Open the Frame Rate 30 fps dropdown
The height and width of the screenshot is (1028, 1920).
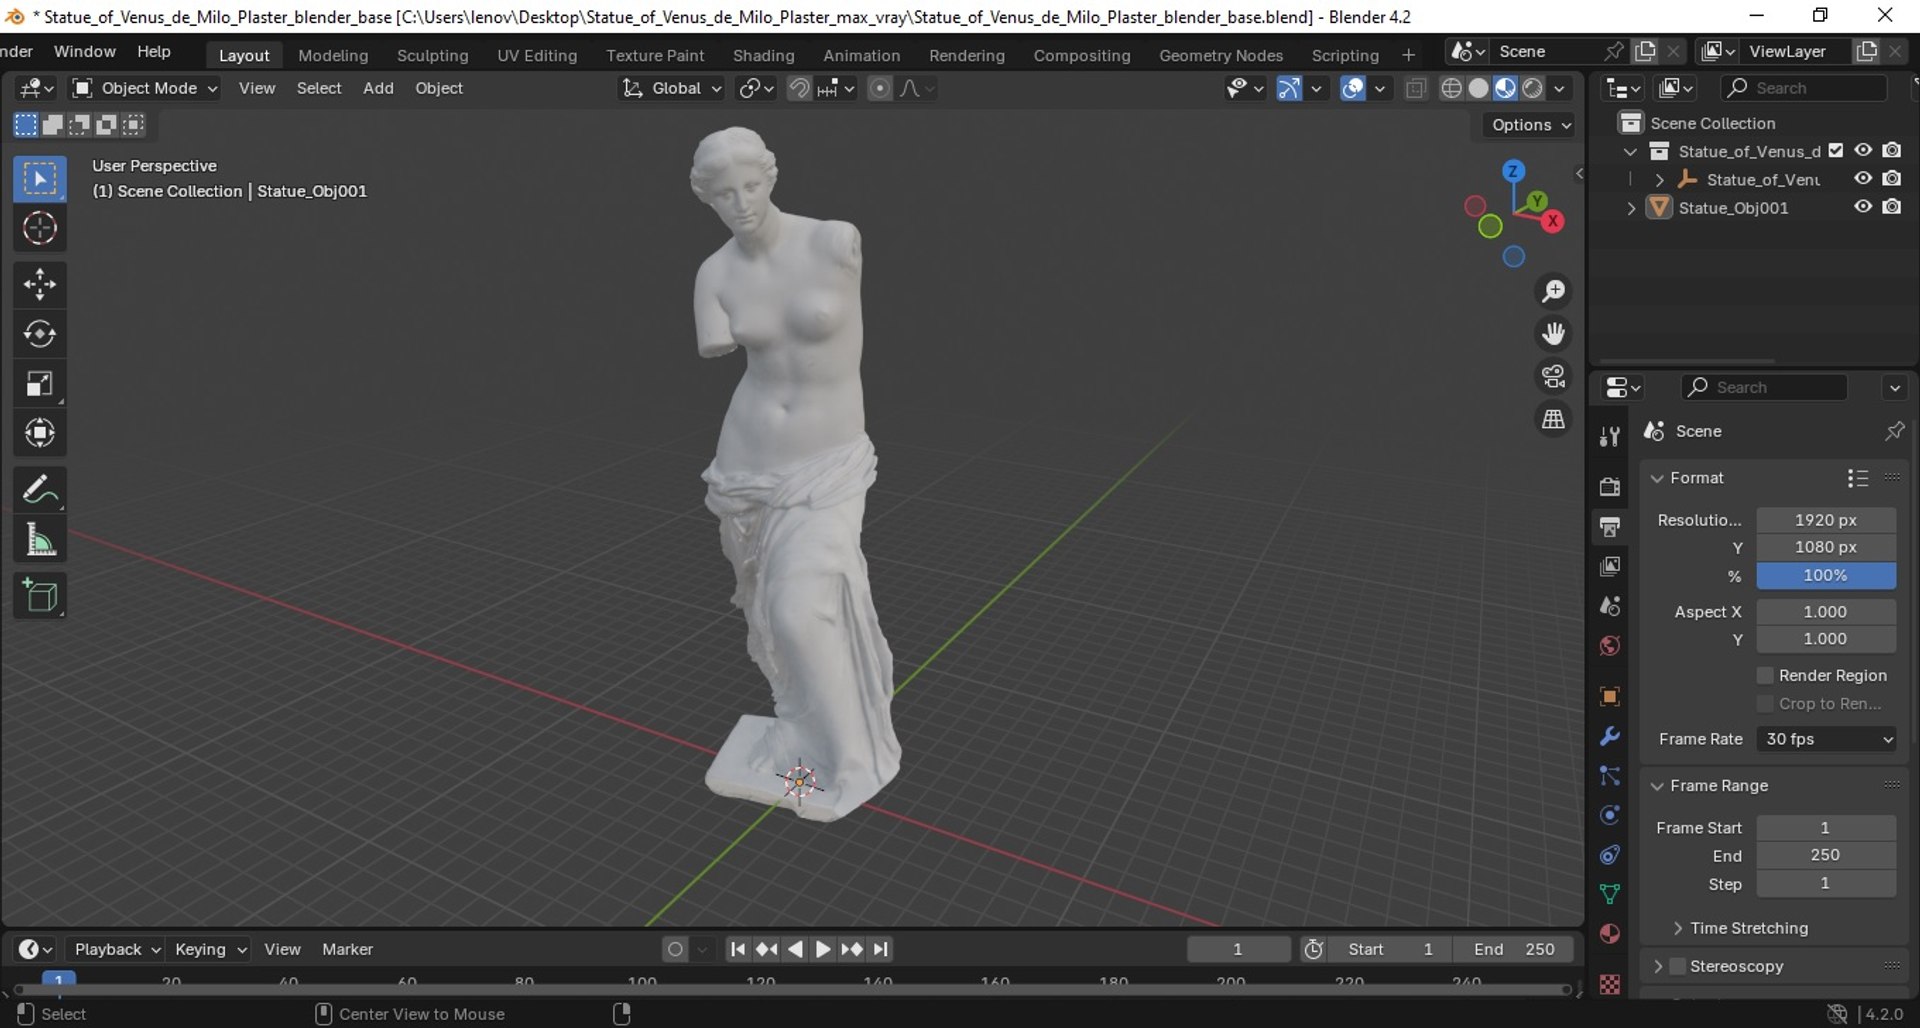(1827, 739)
